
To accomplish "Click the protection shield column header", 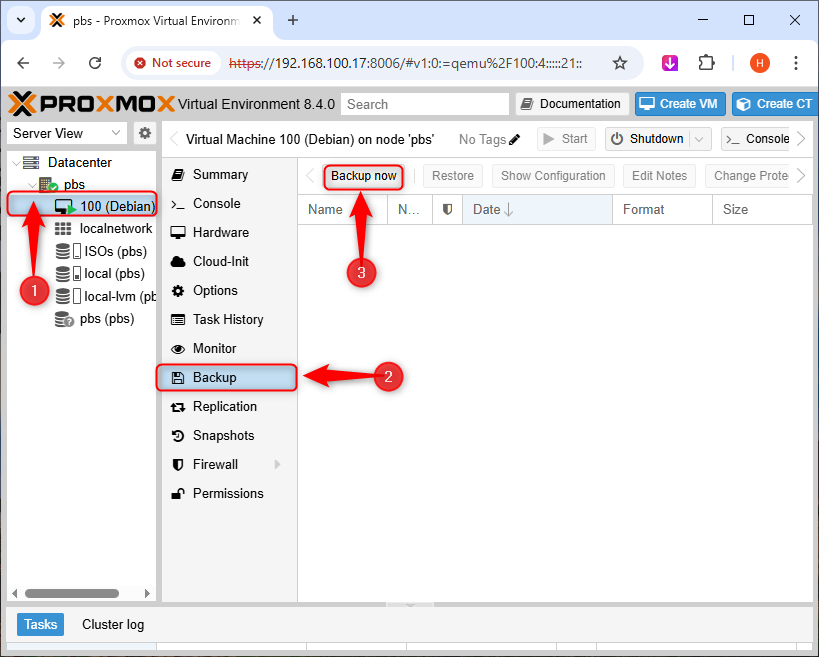I will pos(448,209).
